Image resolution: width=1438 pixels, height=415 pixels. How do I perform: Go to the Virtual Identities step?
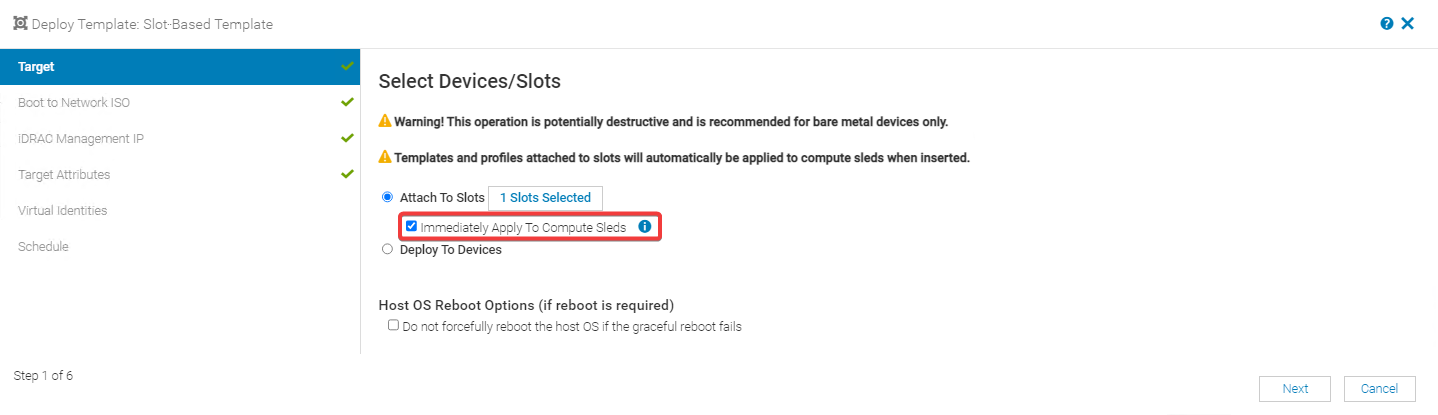click(x=62, y=210)
